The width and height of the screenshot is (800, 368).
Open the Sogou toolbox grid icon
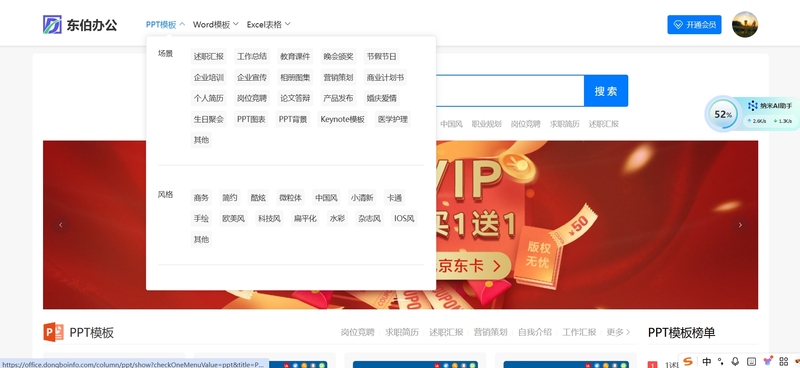[x=784, y=361]
